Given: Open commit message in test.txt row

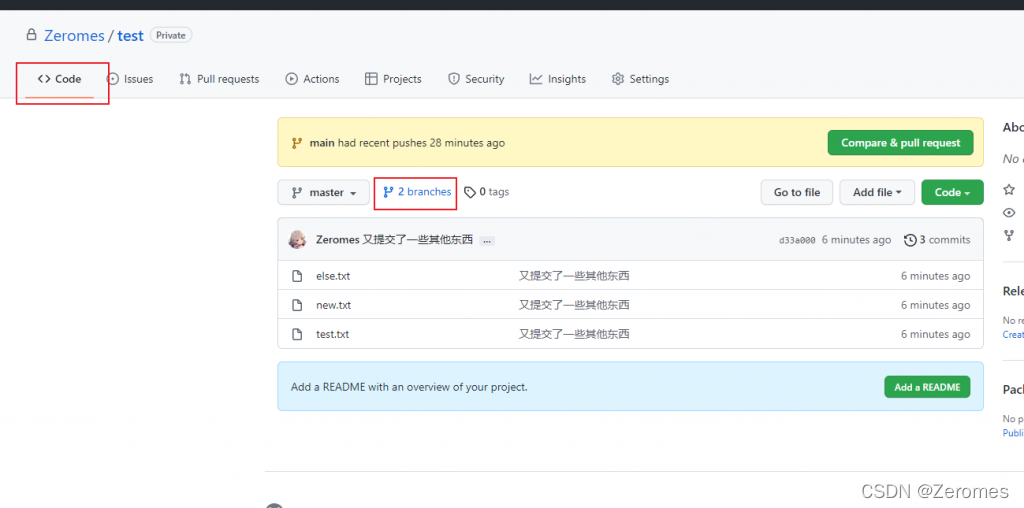Looking at the screenshot, I should pyautogui.click(x=574, y=334).
